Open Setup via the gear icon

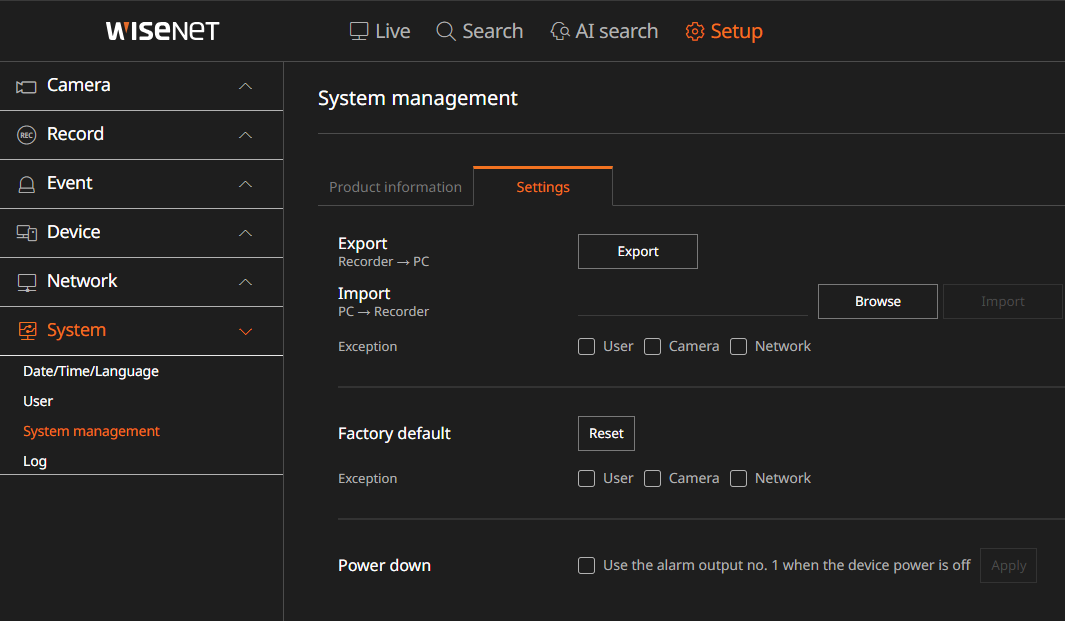(x=695, y=31)
